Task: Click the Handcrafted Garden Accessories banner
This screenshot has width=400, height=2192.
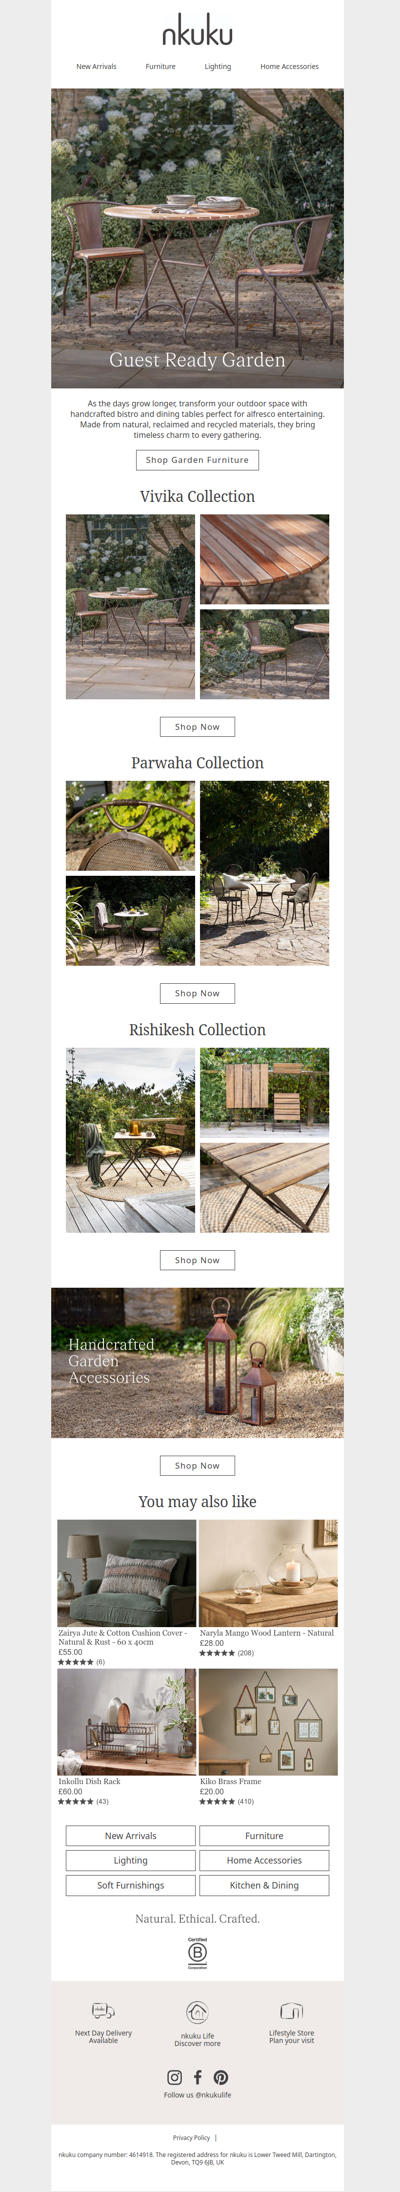Action: point(197,1362)
